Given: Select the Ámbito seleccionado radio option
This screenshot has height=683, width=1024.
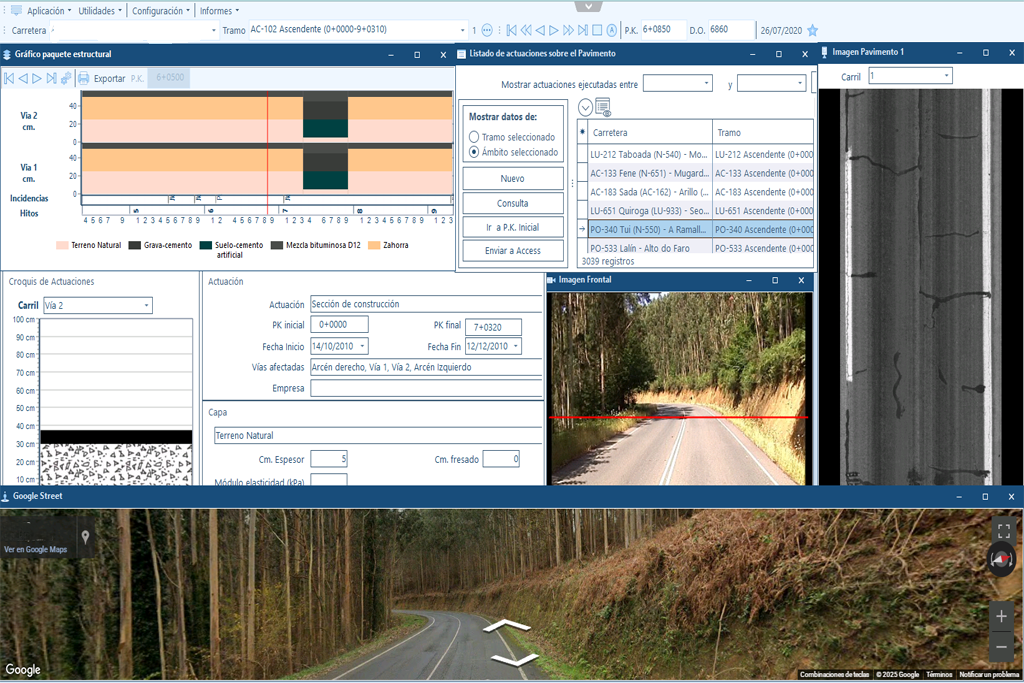Looking at the screenshot, I should pyautogui.click(x=474, y=152).
